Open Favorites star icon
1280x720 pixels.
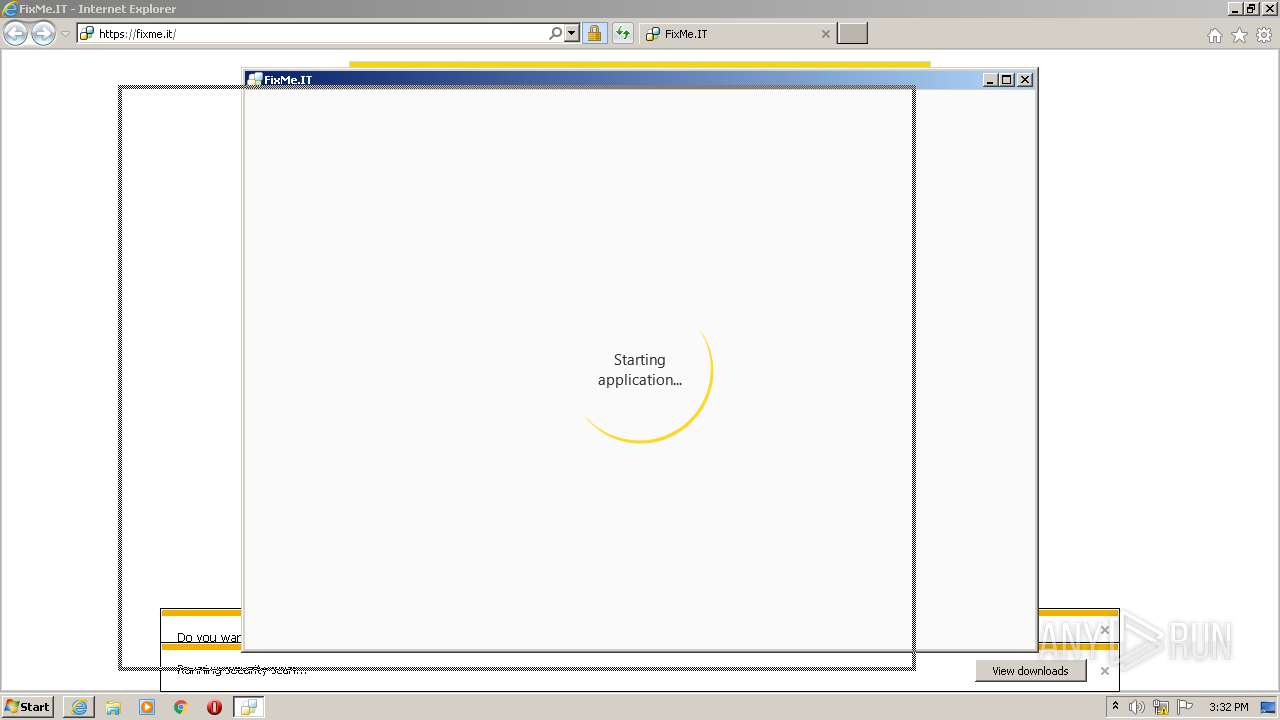tap(1239, 35)
